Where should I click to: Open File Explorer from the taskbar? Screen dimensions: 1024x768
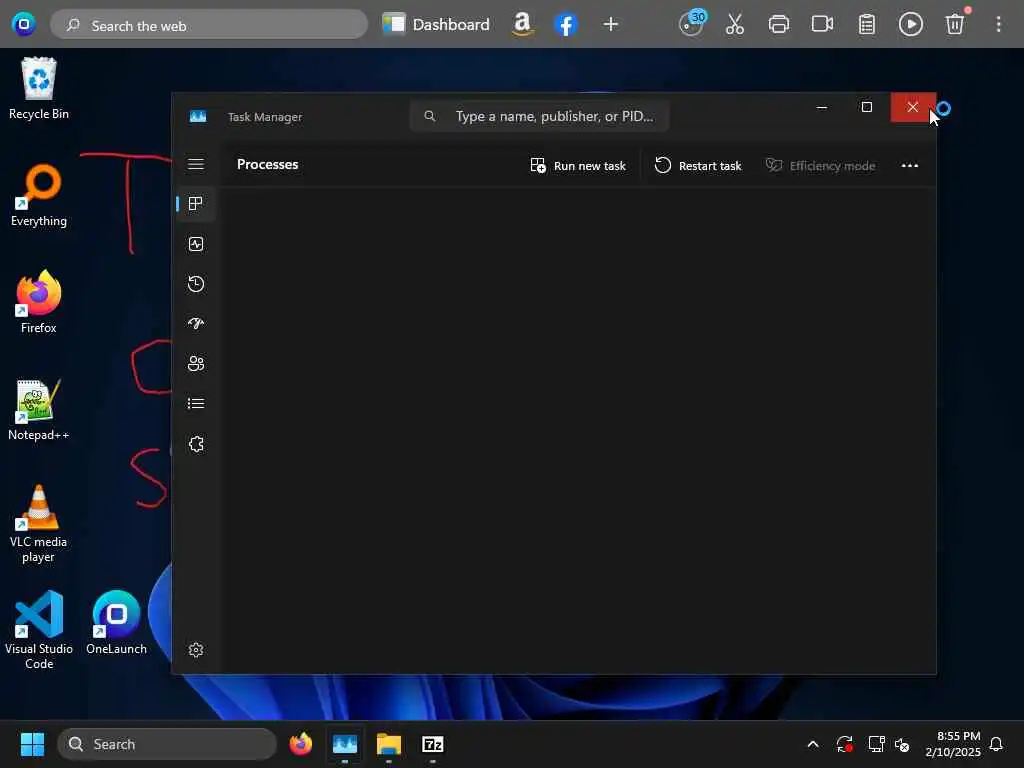click(x=389, y=744)
